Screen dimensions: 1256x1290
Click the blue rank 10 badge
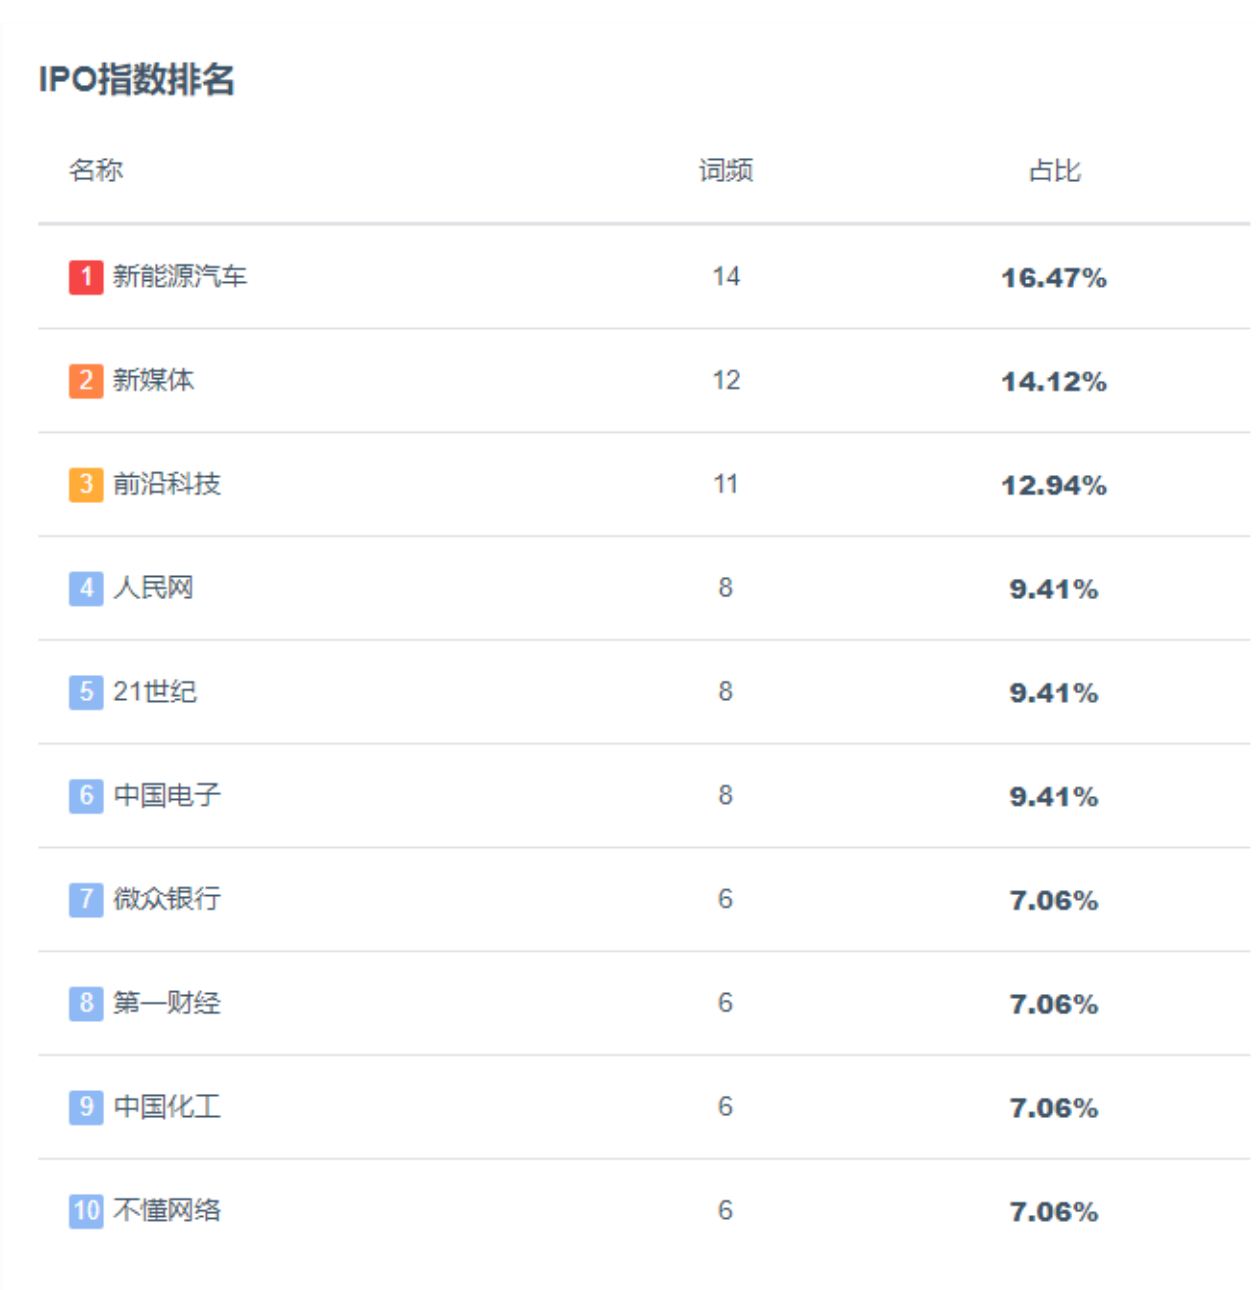(86, 1211)
